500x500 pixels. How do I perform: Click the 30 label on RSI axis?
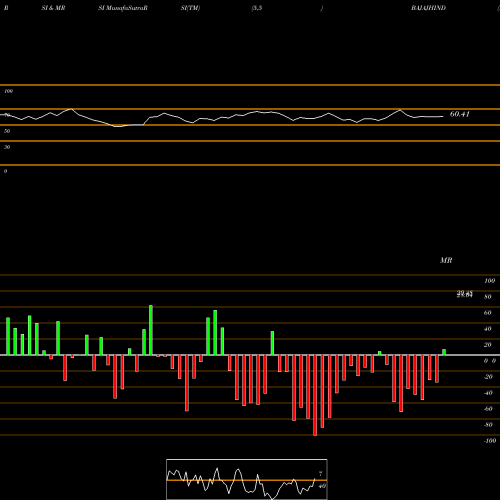tap(7, 147)
